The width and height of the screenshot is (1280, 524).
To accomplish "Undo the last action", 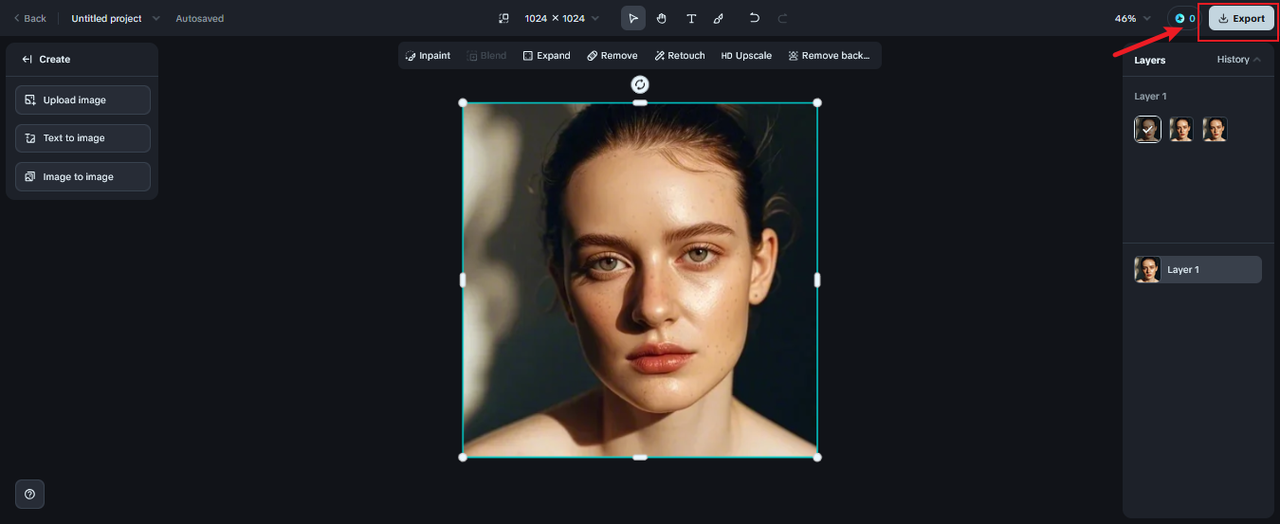I will [x=754, y=19].
